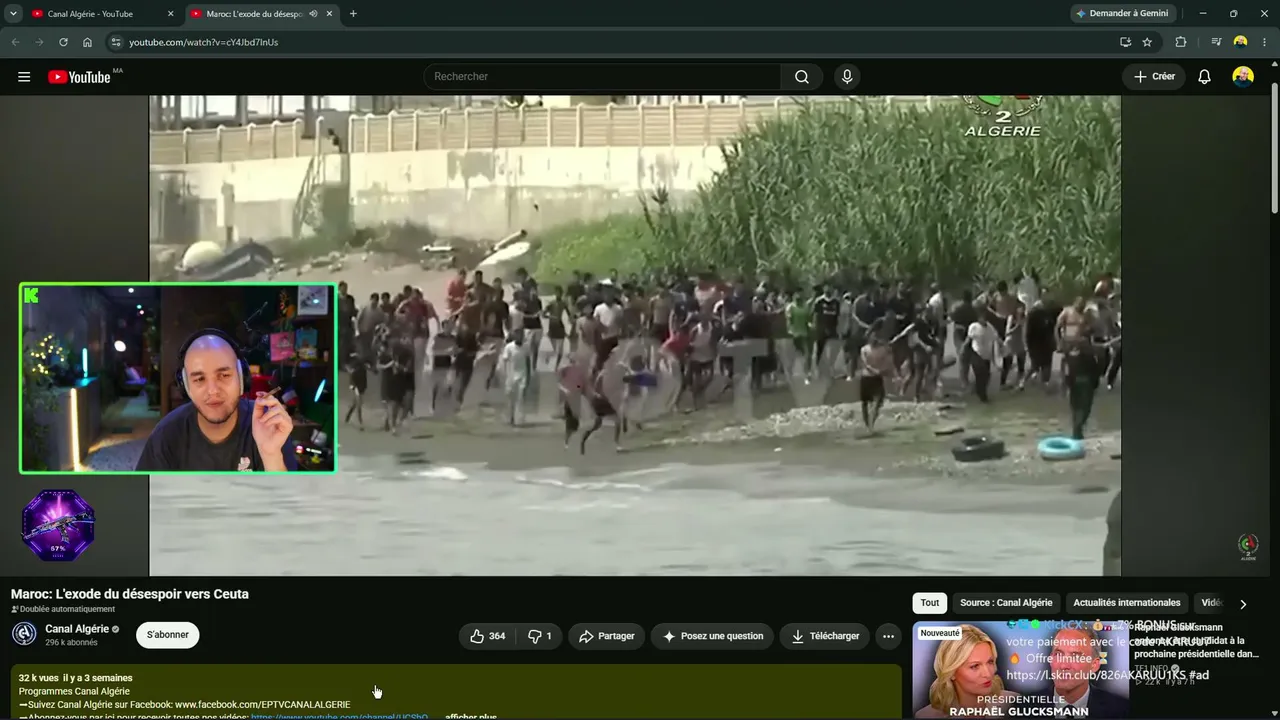The image size is (1280, 720).
Task: Click the main video player to pause
Action: (635, 335)
